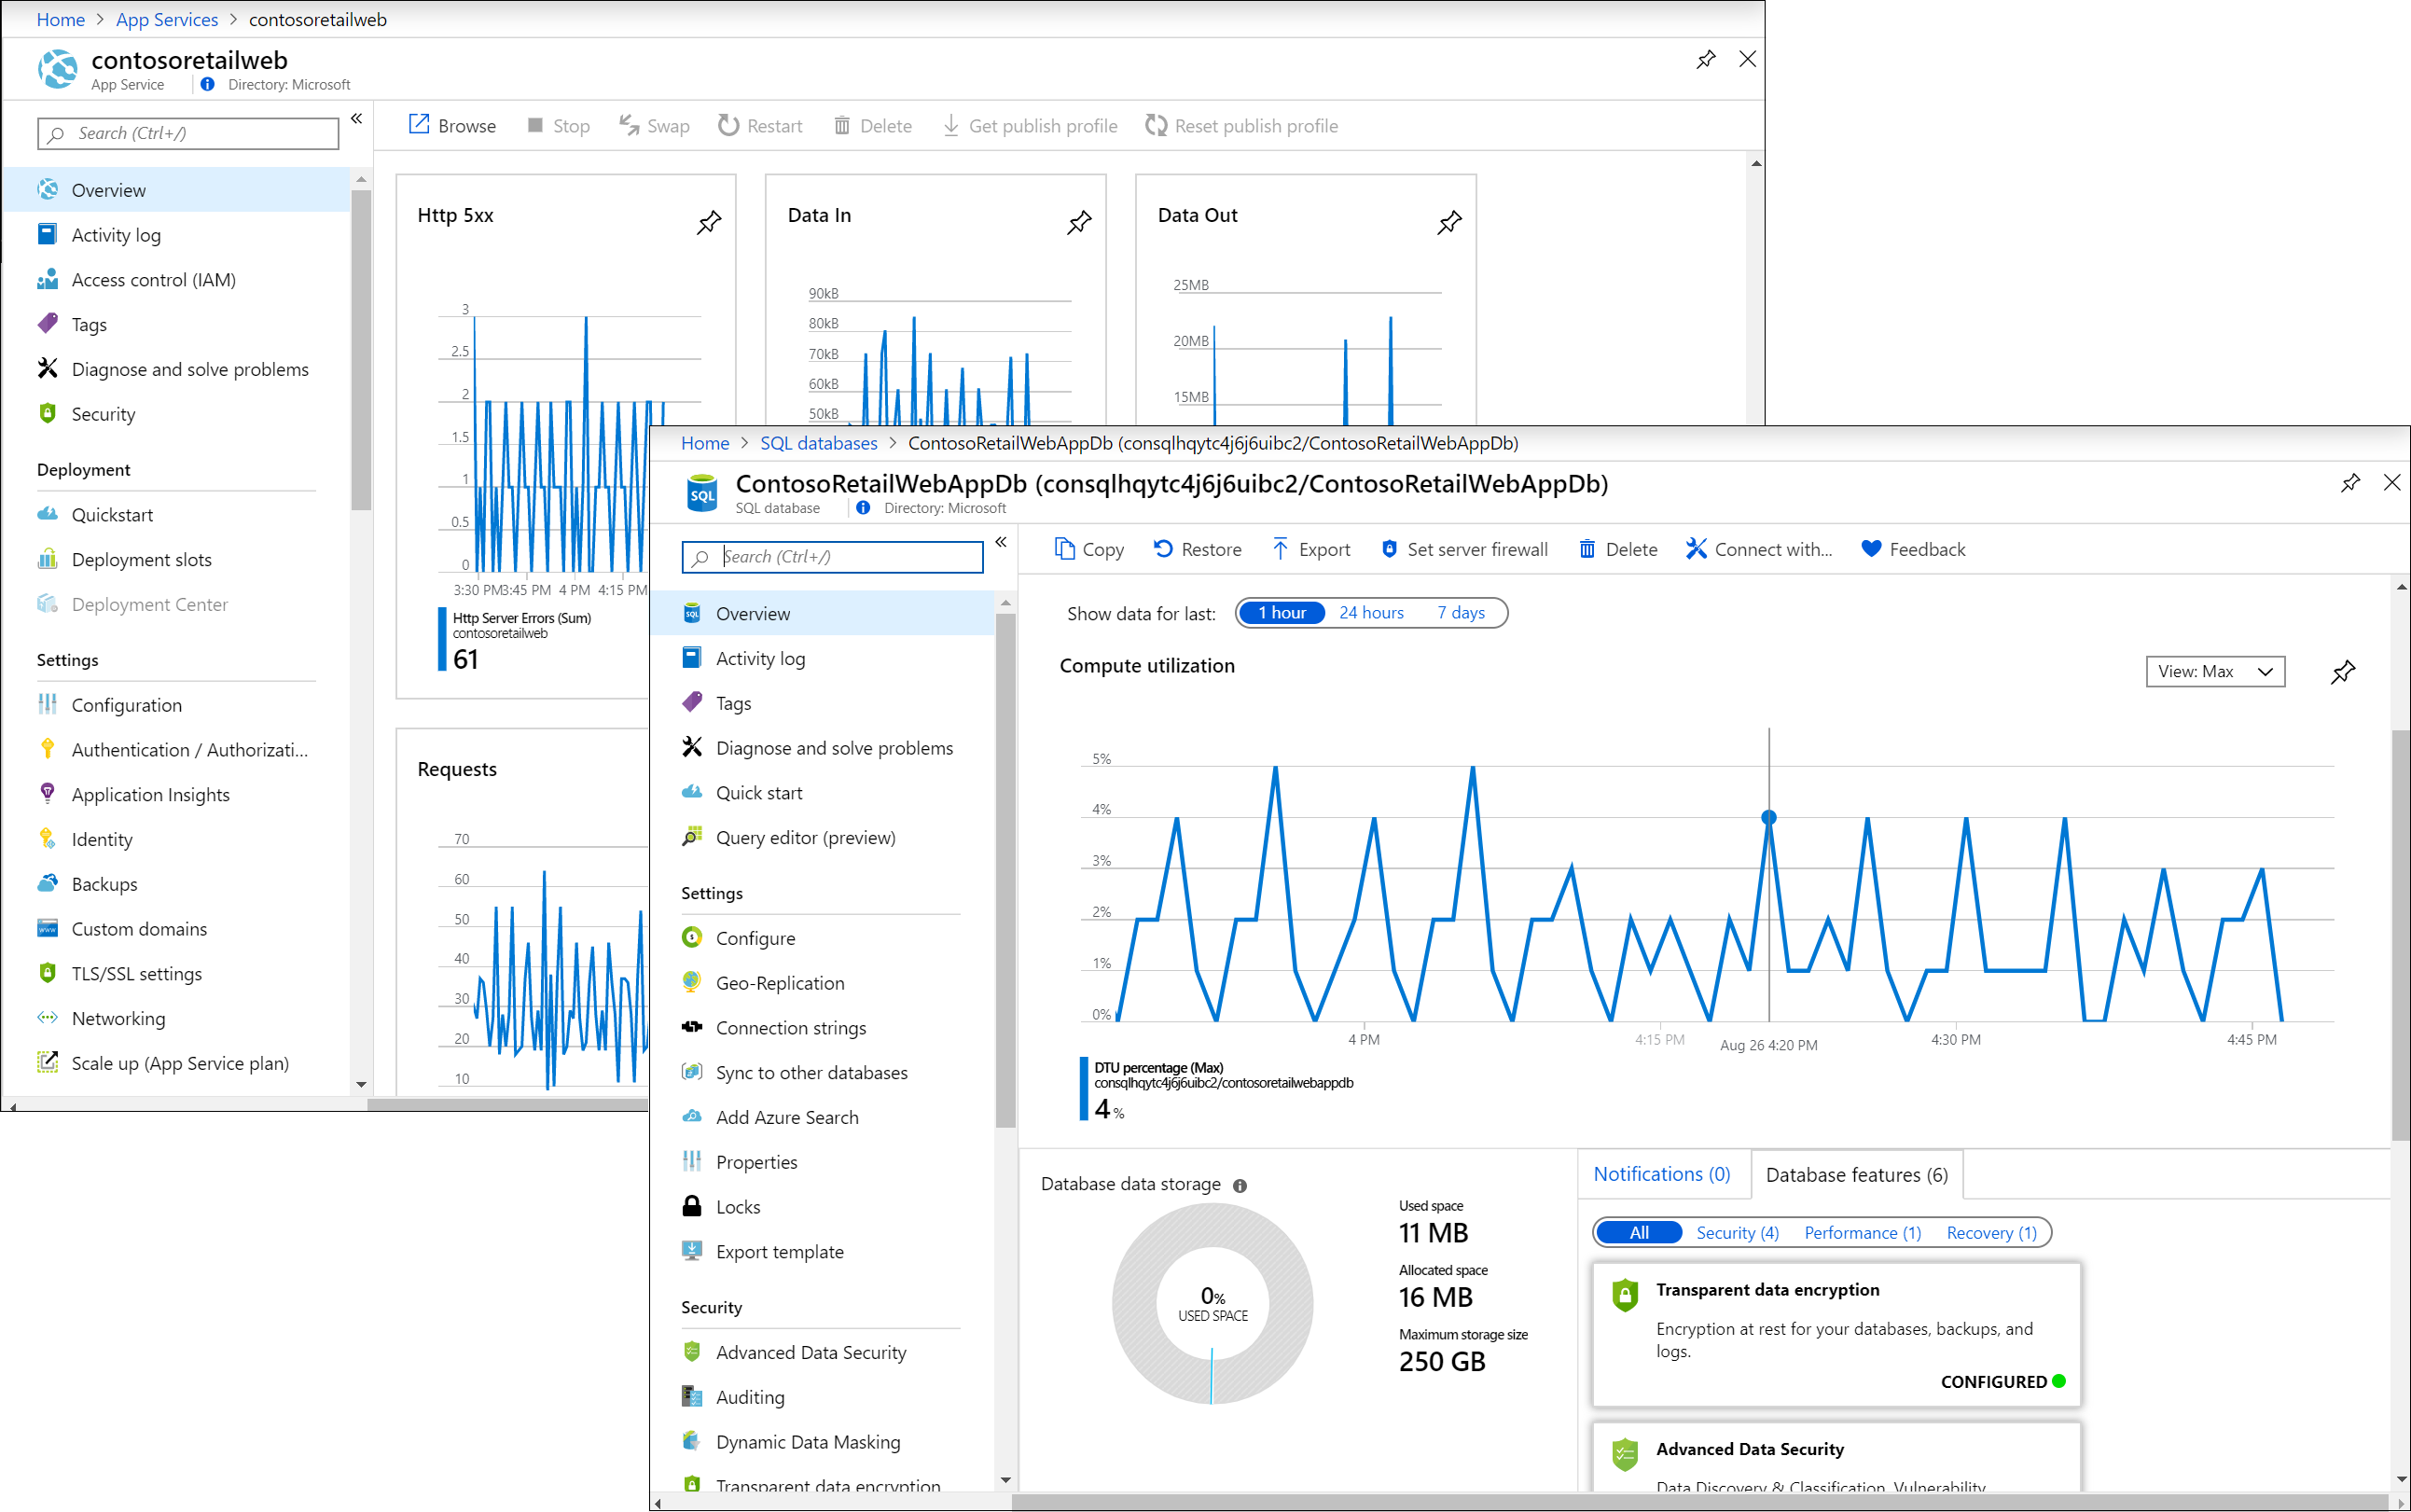This screenshot has width=2411, height=1512.
Task: Pin the Data Out chart
Action: point(1449,222)
